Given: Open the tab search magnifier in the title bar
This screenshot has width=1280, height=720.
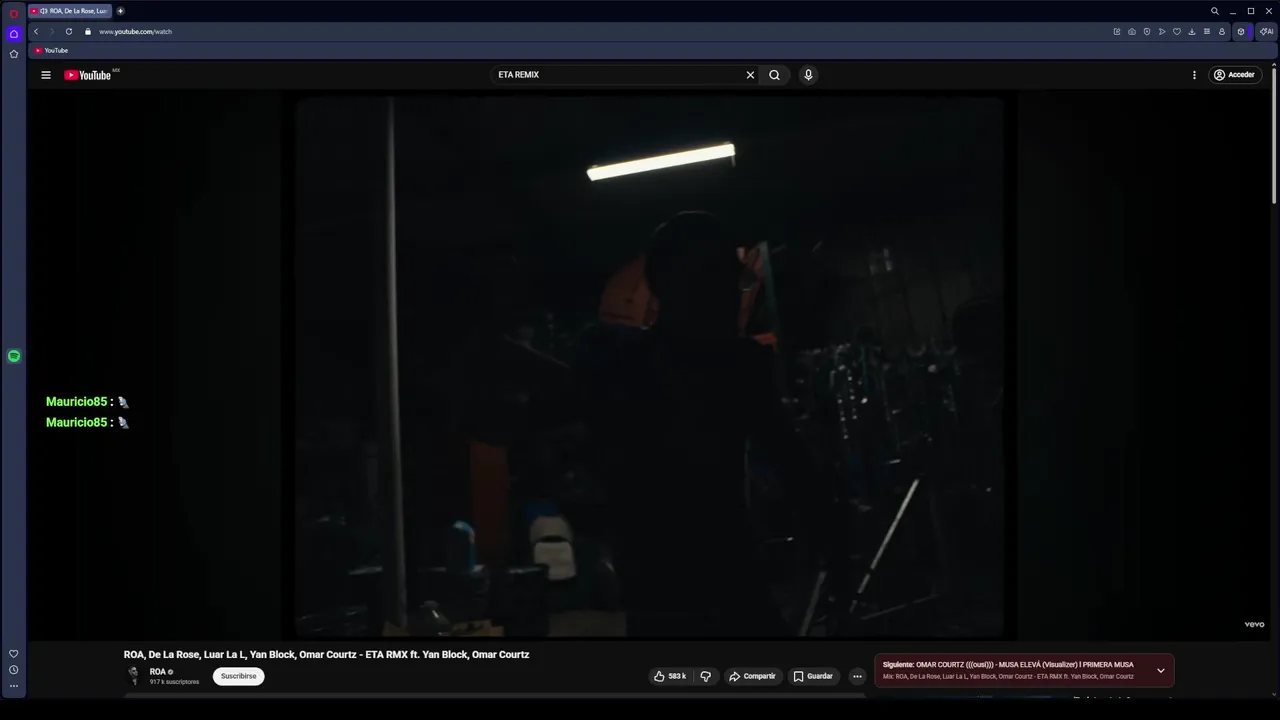Looking at the screenshot, I should coord(1215,11).
